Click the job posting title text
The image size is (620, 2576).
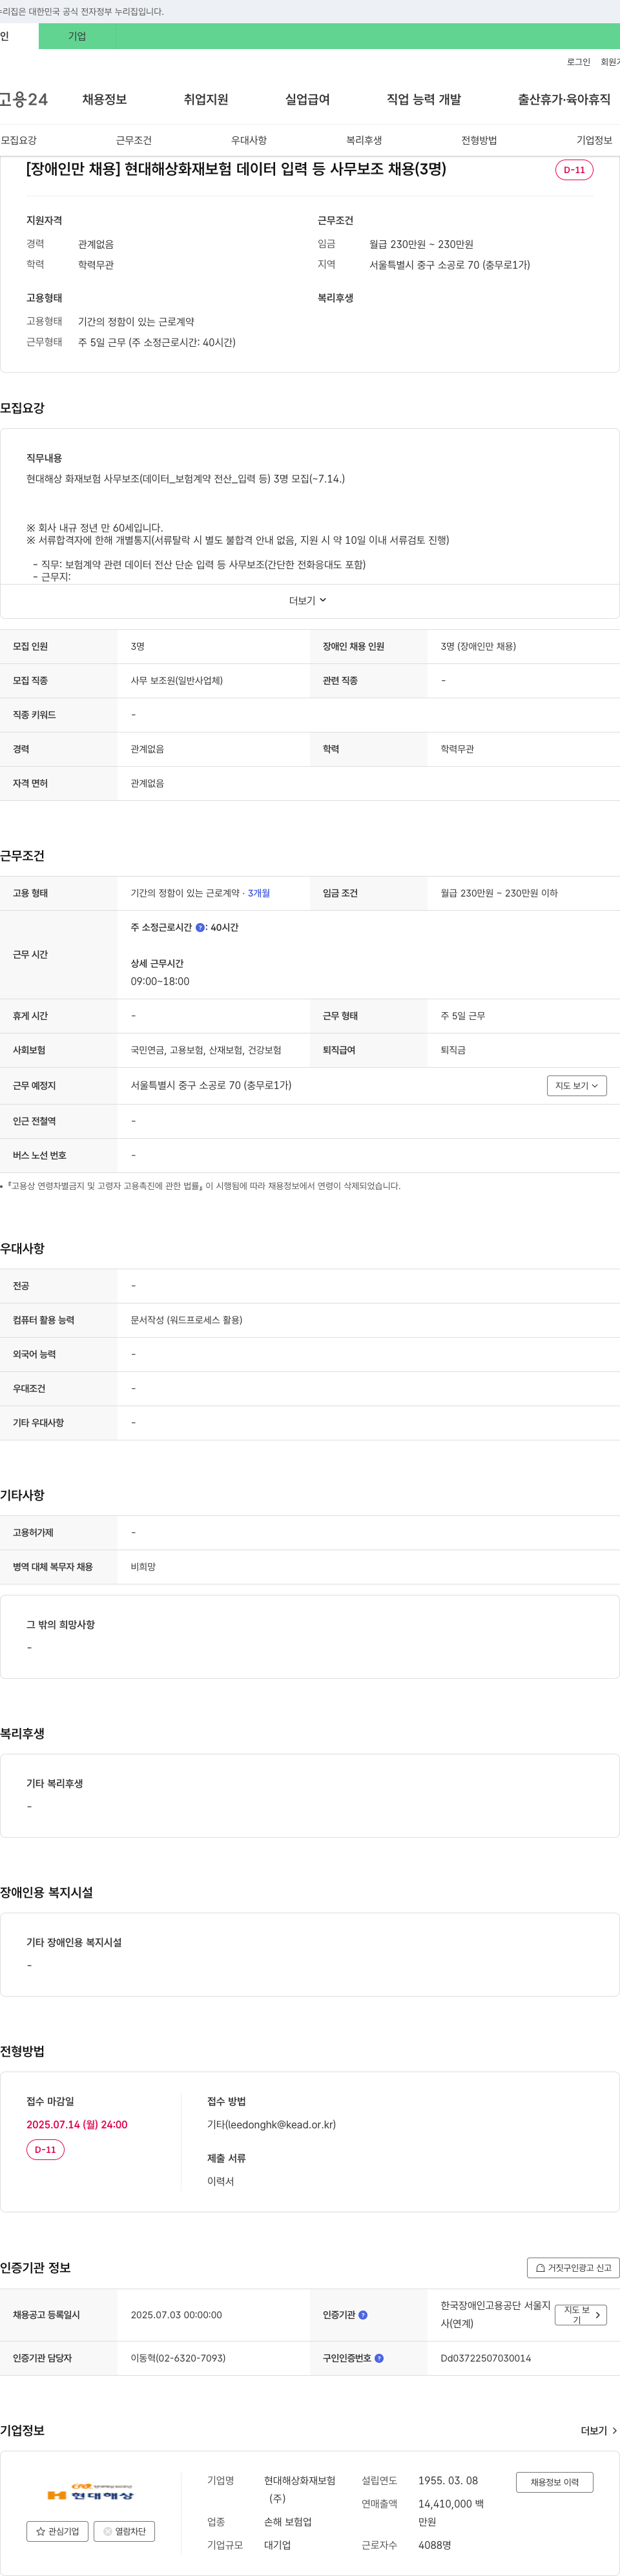click(x=236, y=169)
